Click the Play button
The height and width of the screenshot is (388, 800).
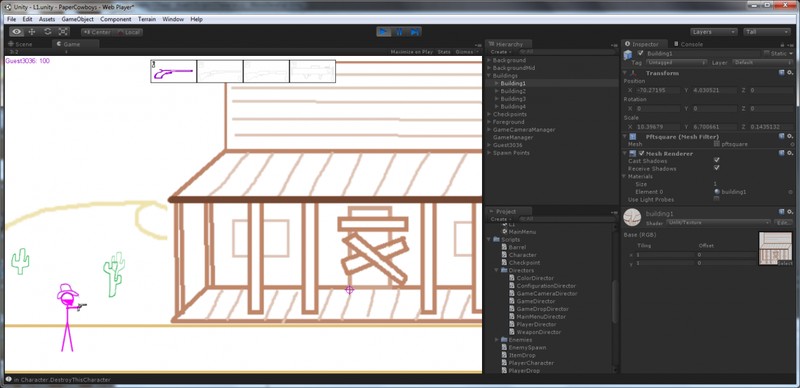384,32
